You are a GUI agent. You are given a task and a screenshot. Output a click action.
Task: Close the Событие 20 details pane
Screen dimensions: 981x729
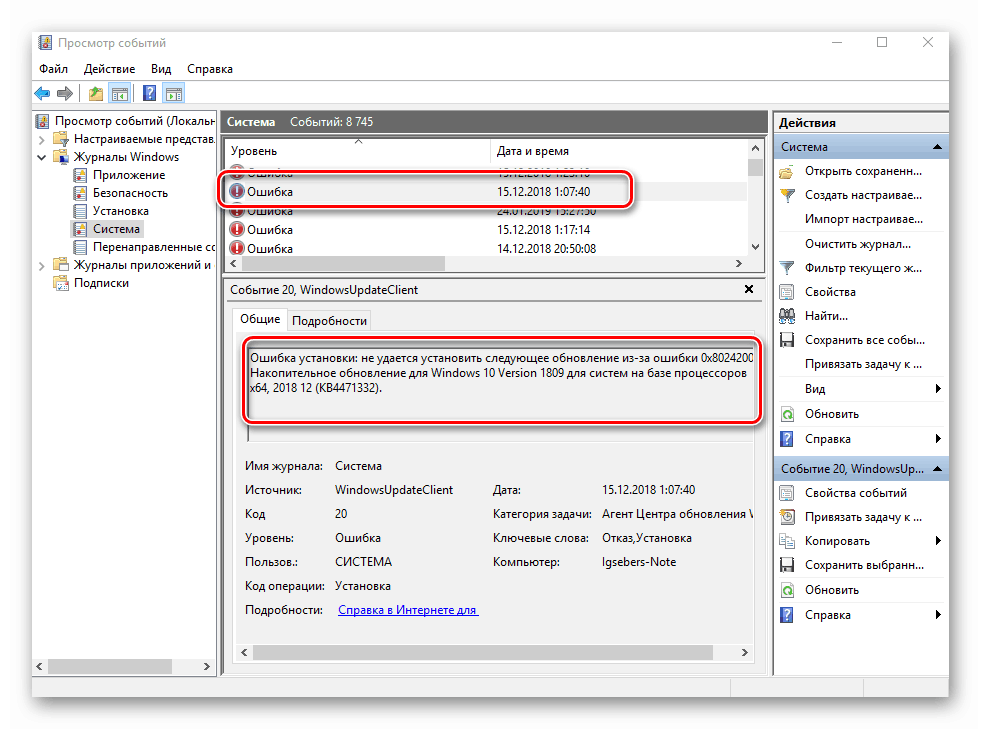[x=749, y=289]
